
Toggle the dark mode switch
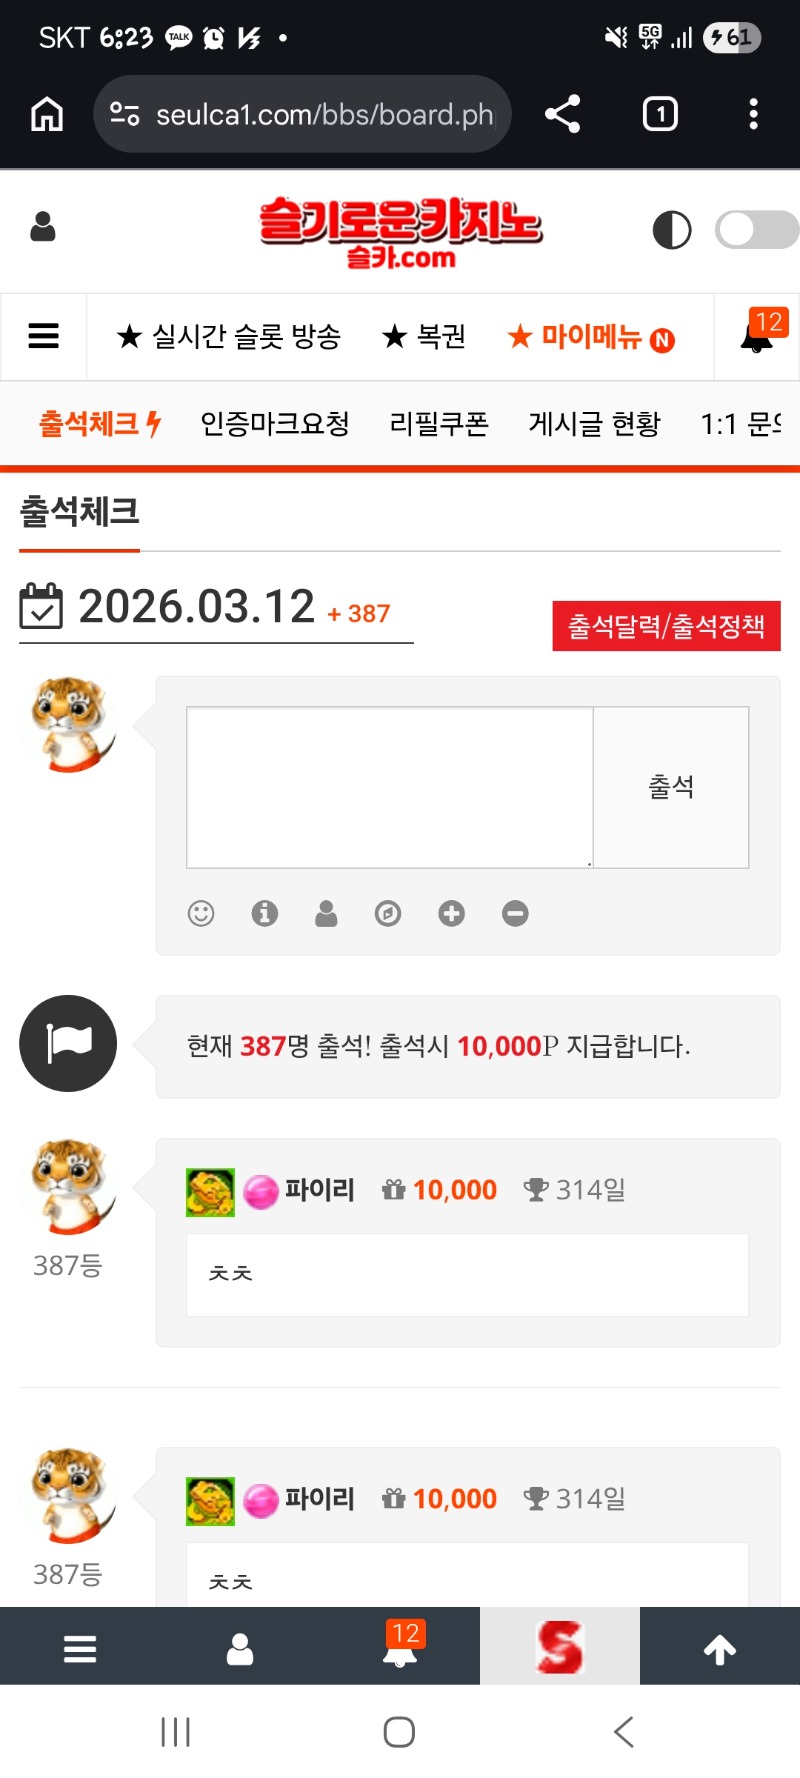point(757,229)
